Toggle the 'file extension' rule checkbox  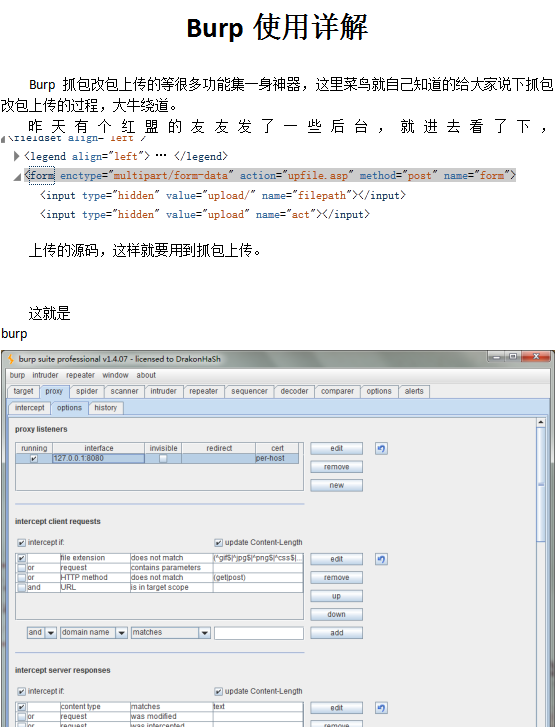[x=22, y=558]
